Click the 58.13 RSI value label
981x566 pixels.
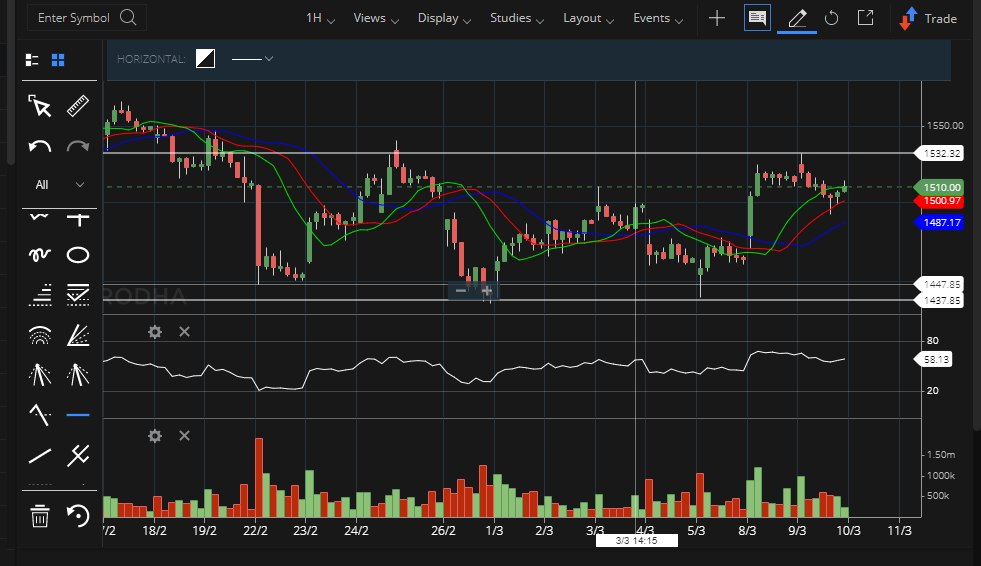[x=933, y=360]
